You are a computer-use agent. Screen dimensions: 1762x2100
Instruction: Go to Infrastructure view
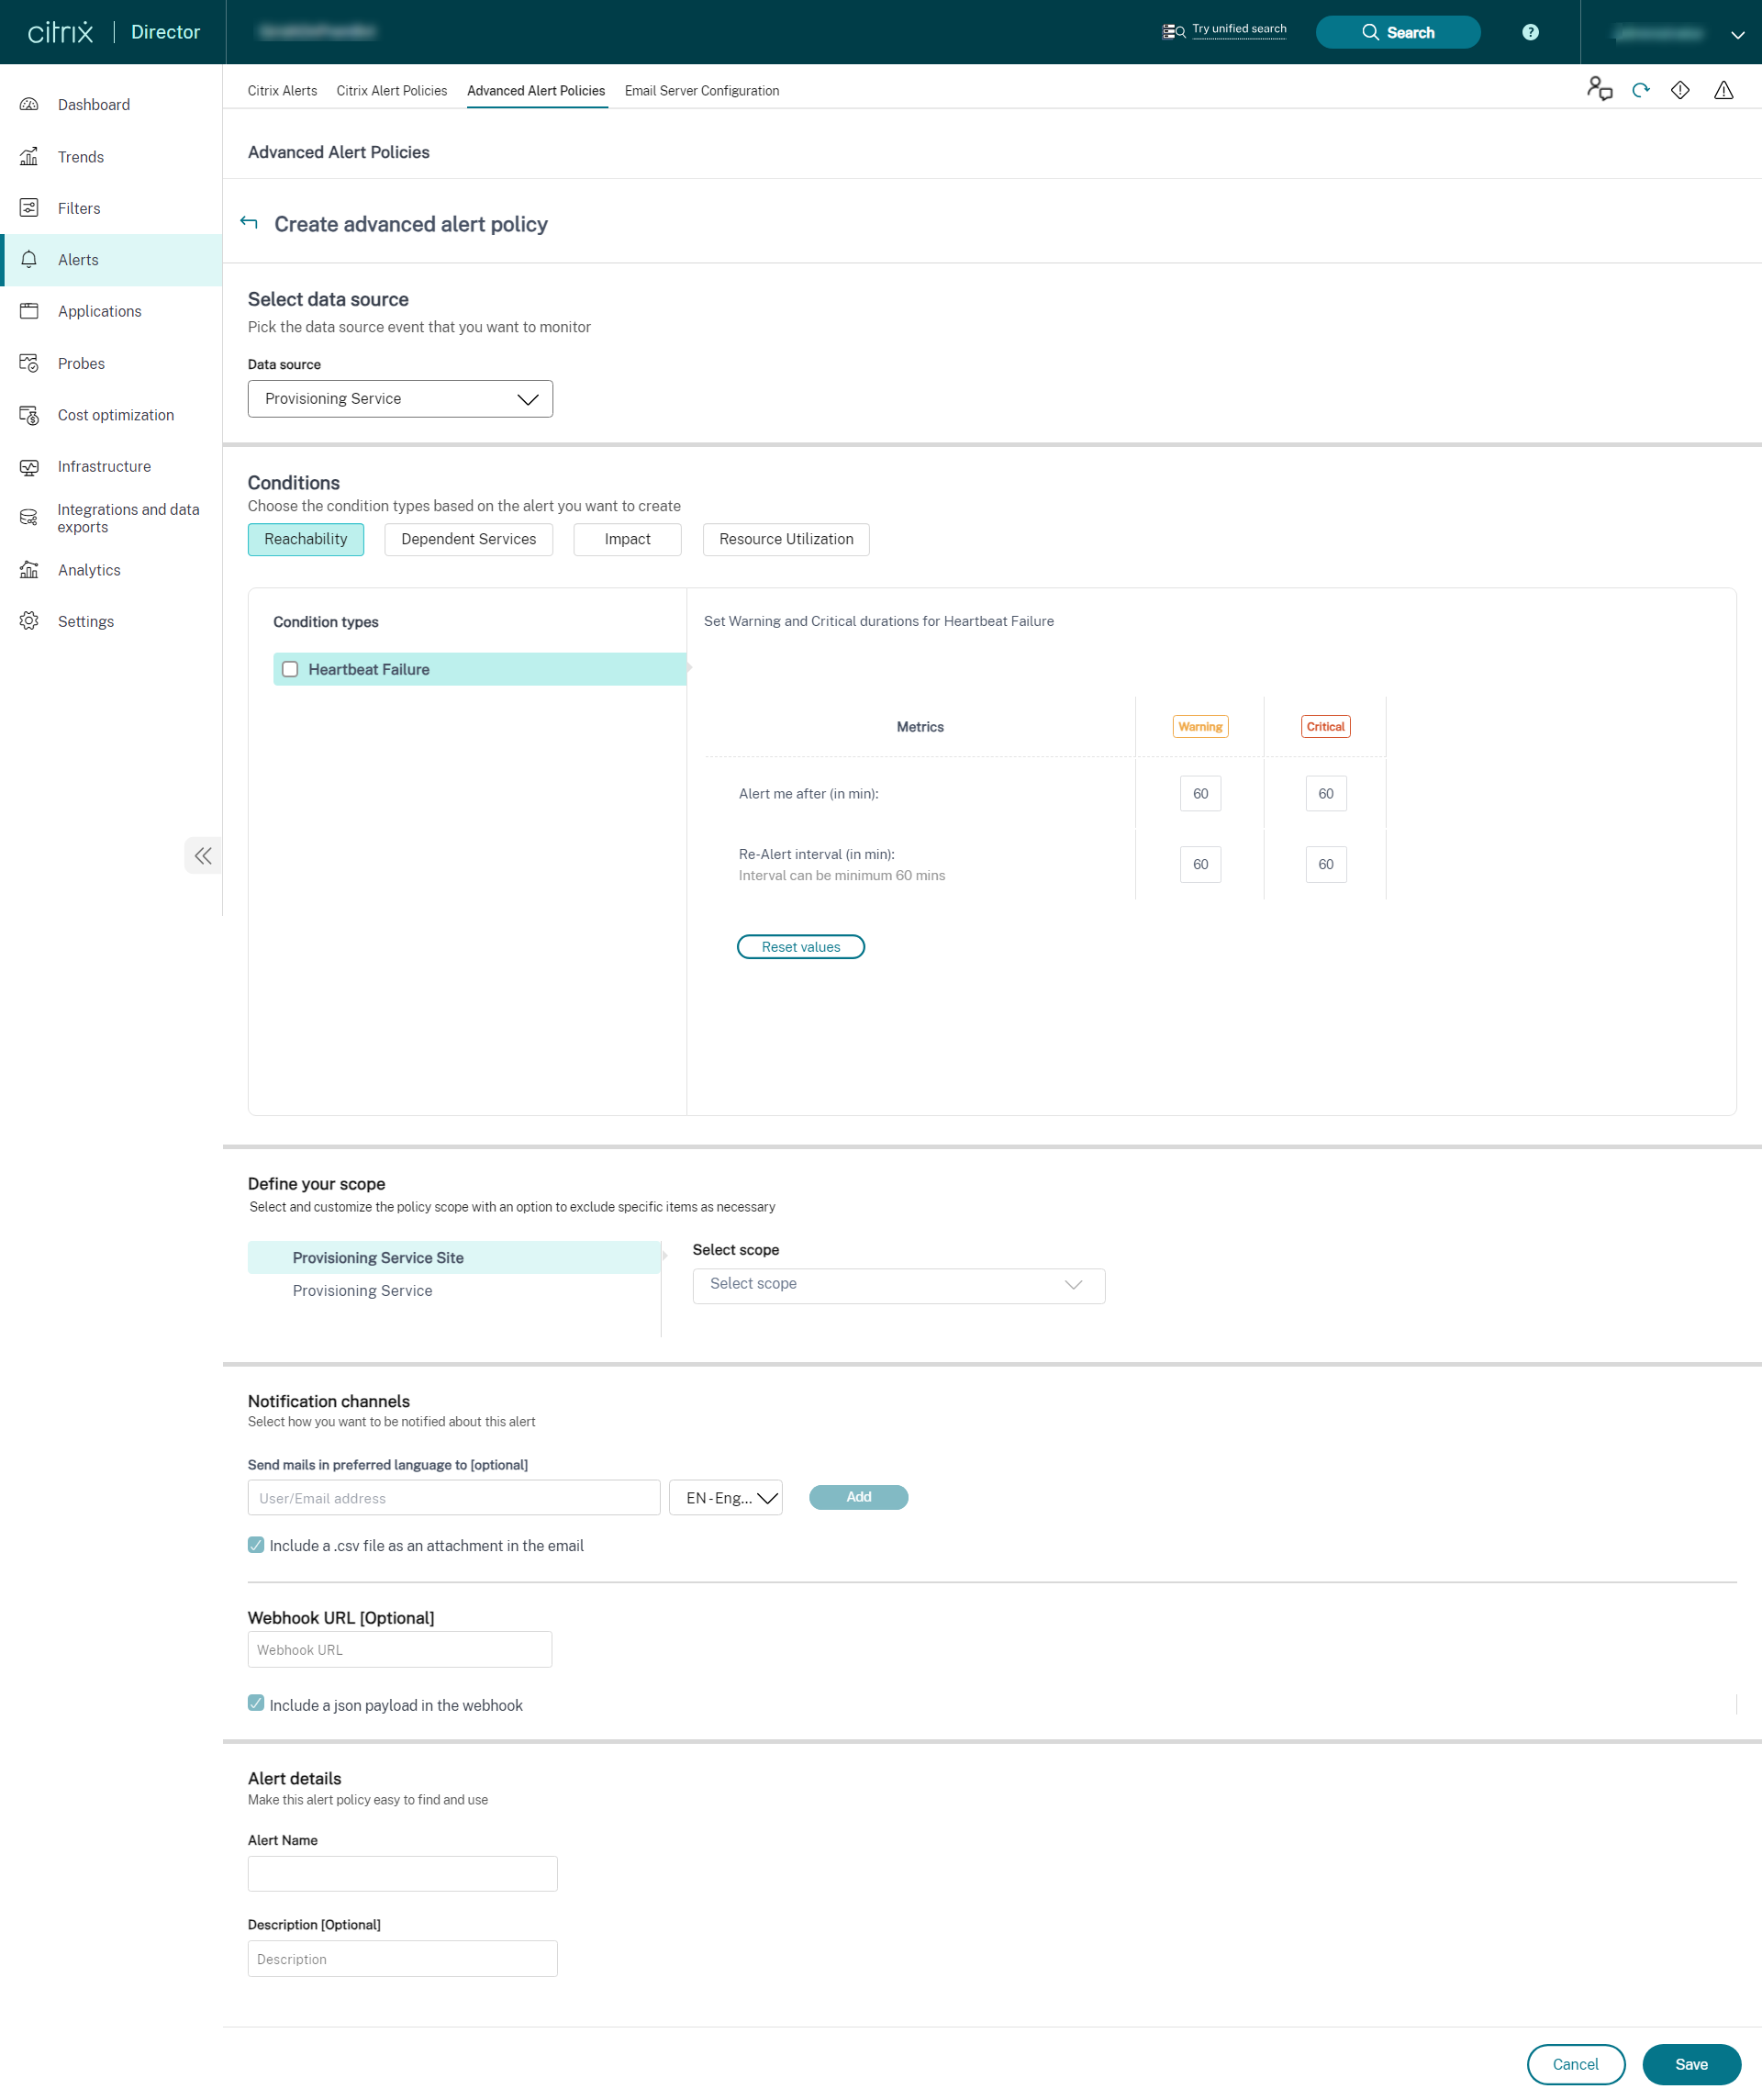click(104, 466)
